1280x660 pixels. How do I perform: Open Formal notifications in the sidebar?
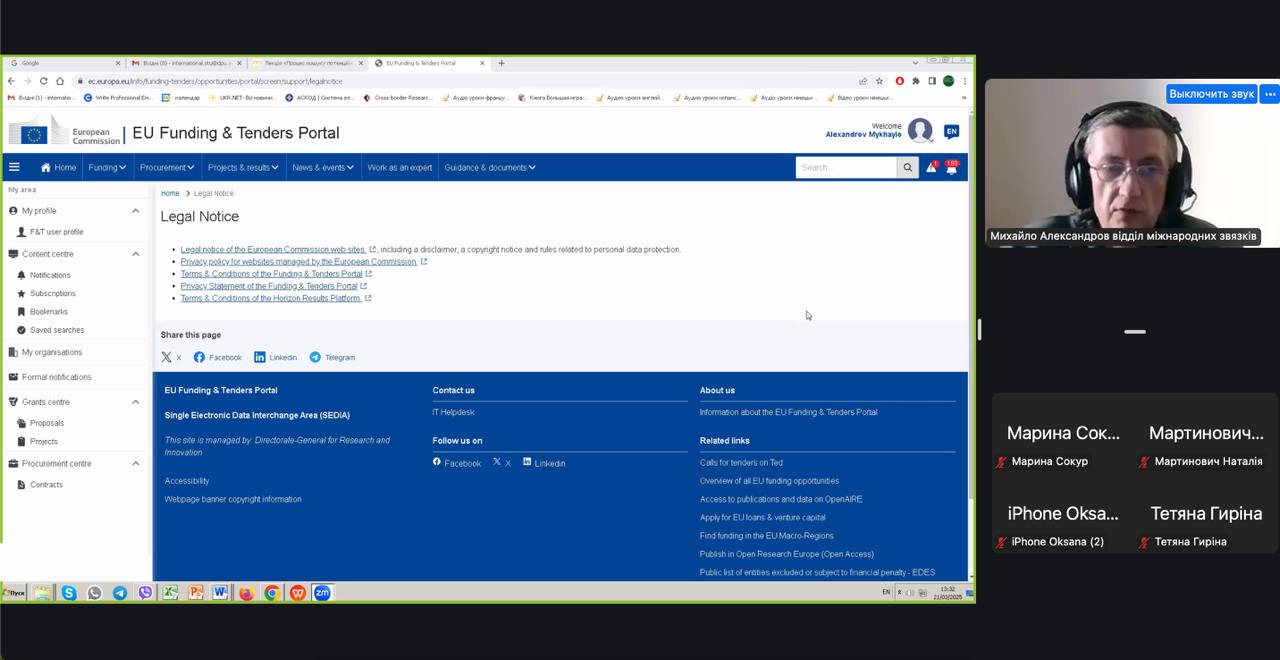coord(50,377)
